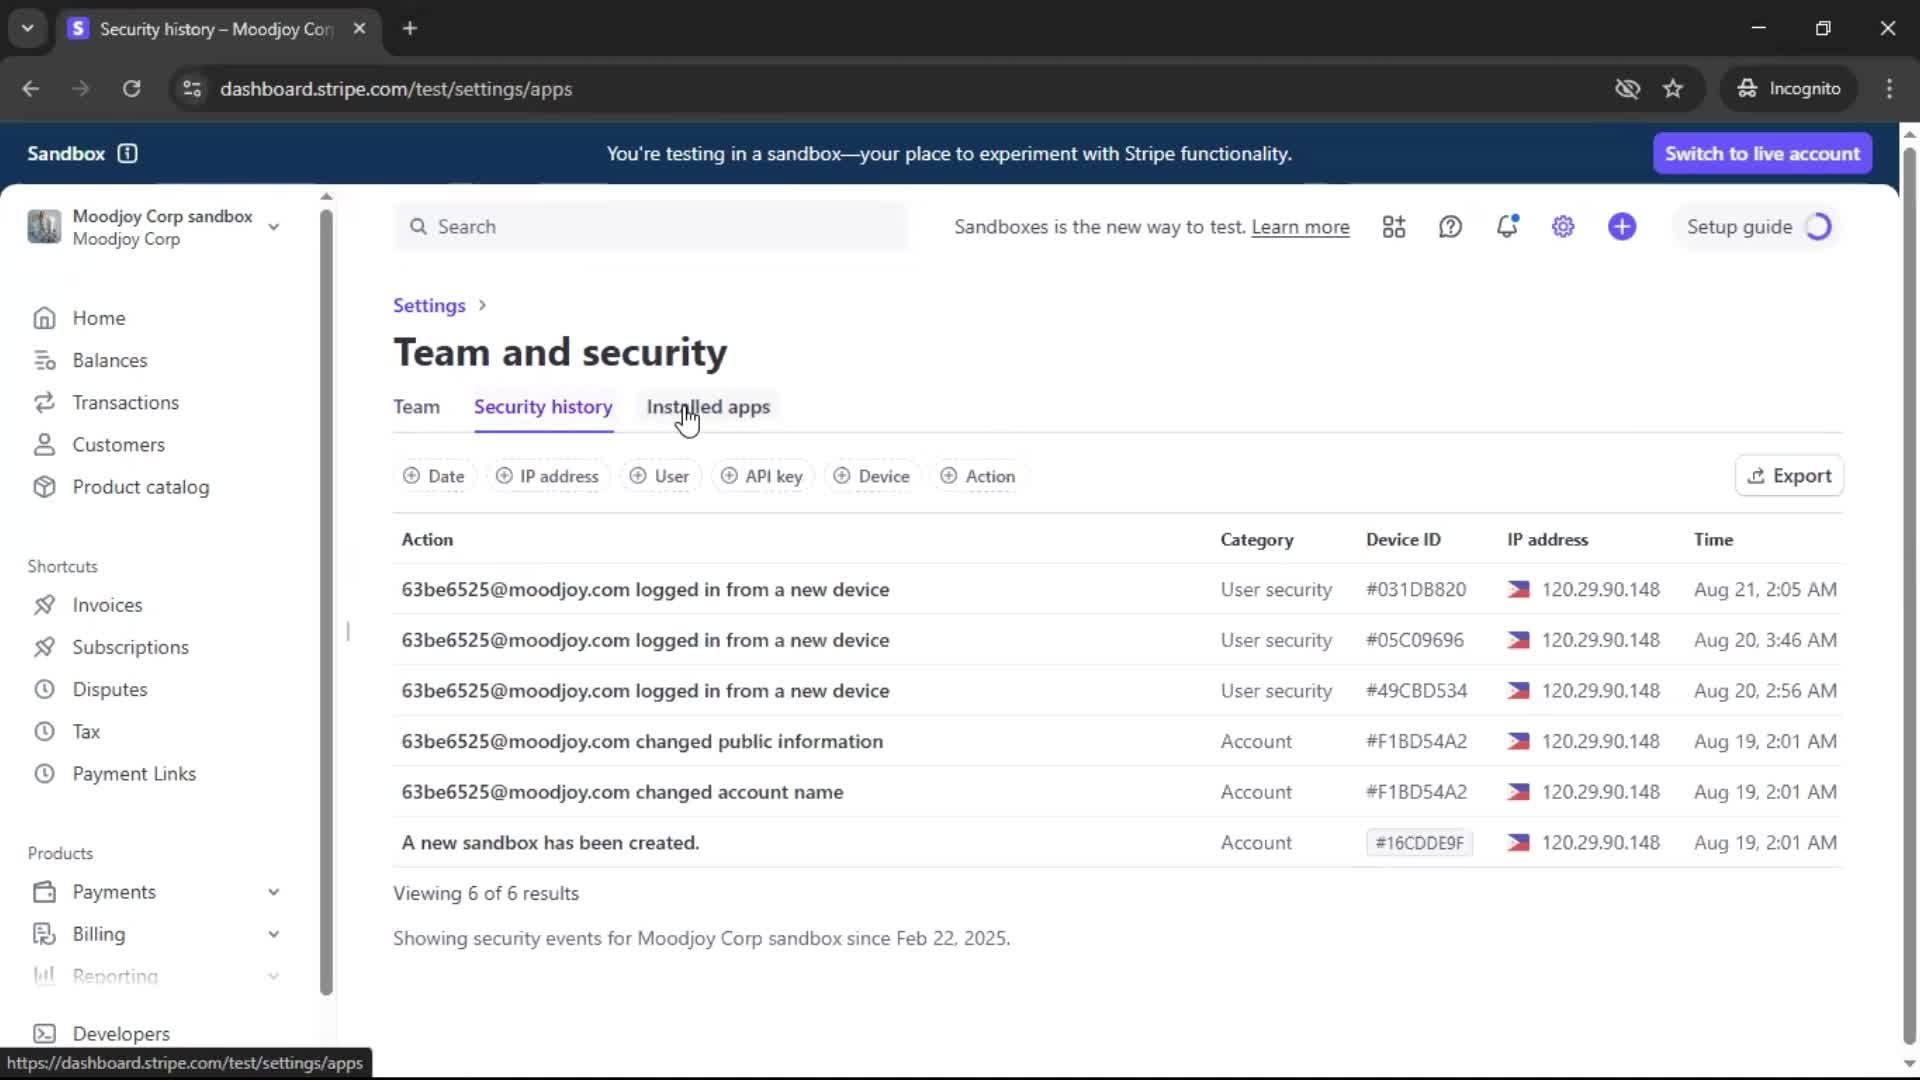Switch to the Team tab
Image resolution: width=1920 pixels, height=1080 pixels.
tap(416, 407)
